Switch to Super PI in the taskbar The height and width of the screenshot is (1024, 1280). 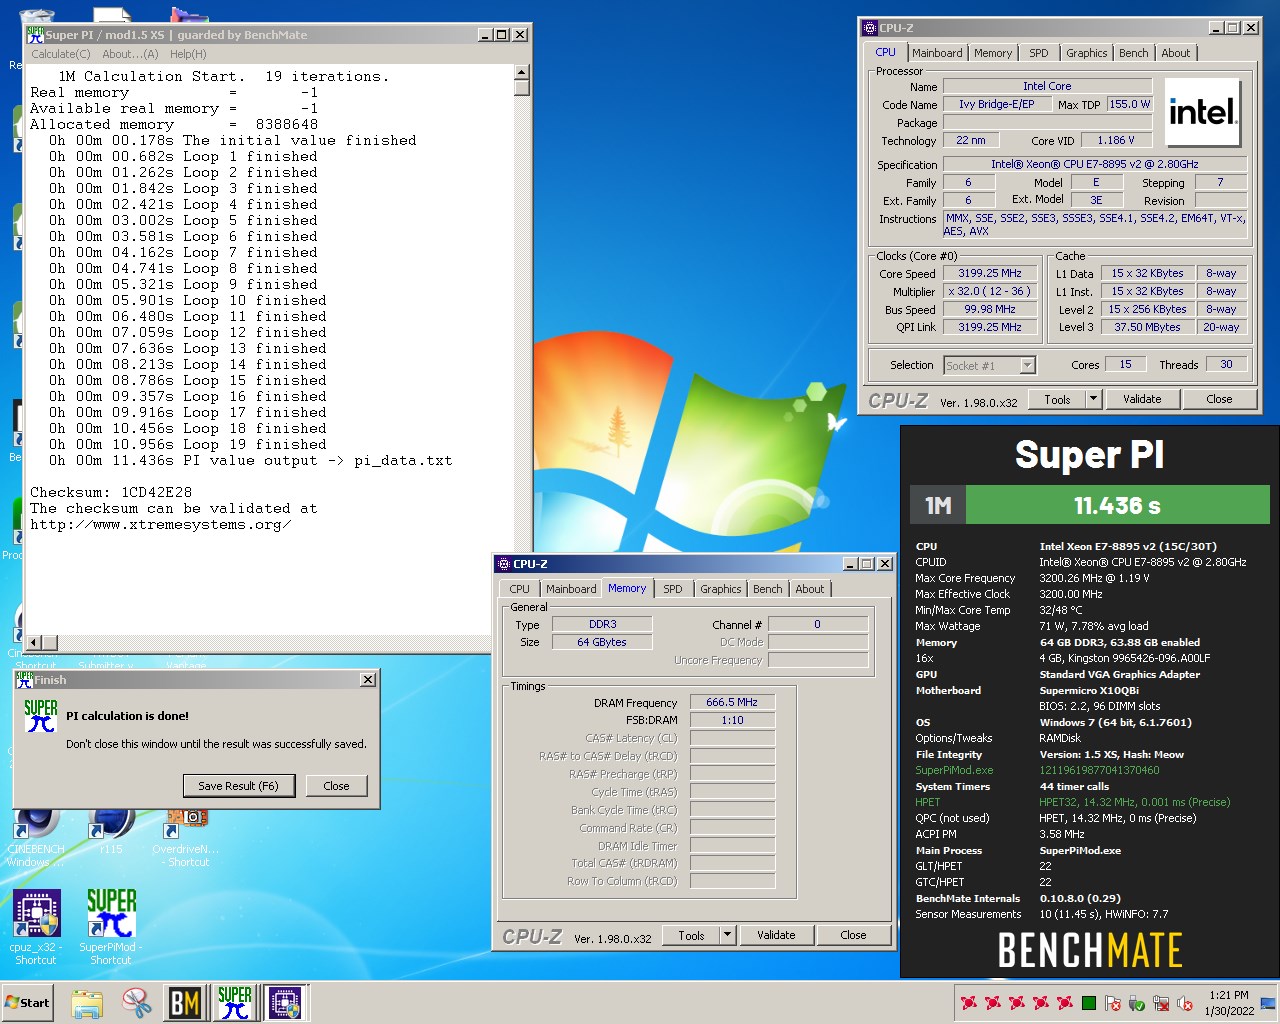tap(235, 1003)
